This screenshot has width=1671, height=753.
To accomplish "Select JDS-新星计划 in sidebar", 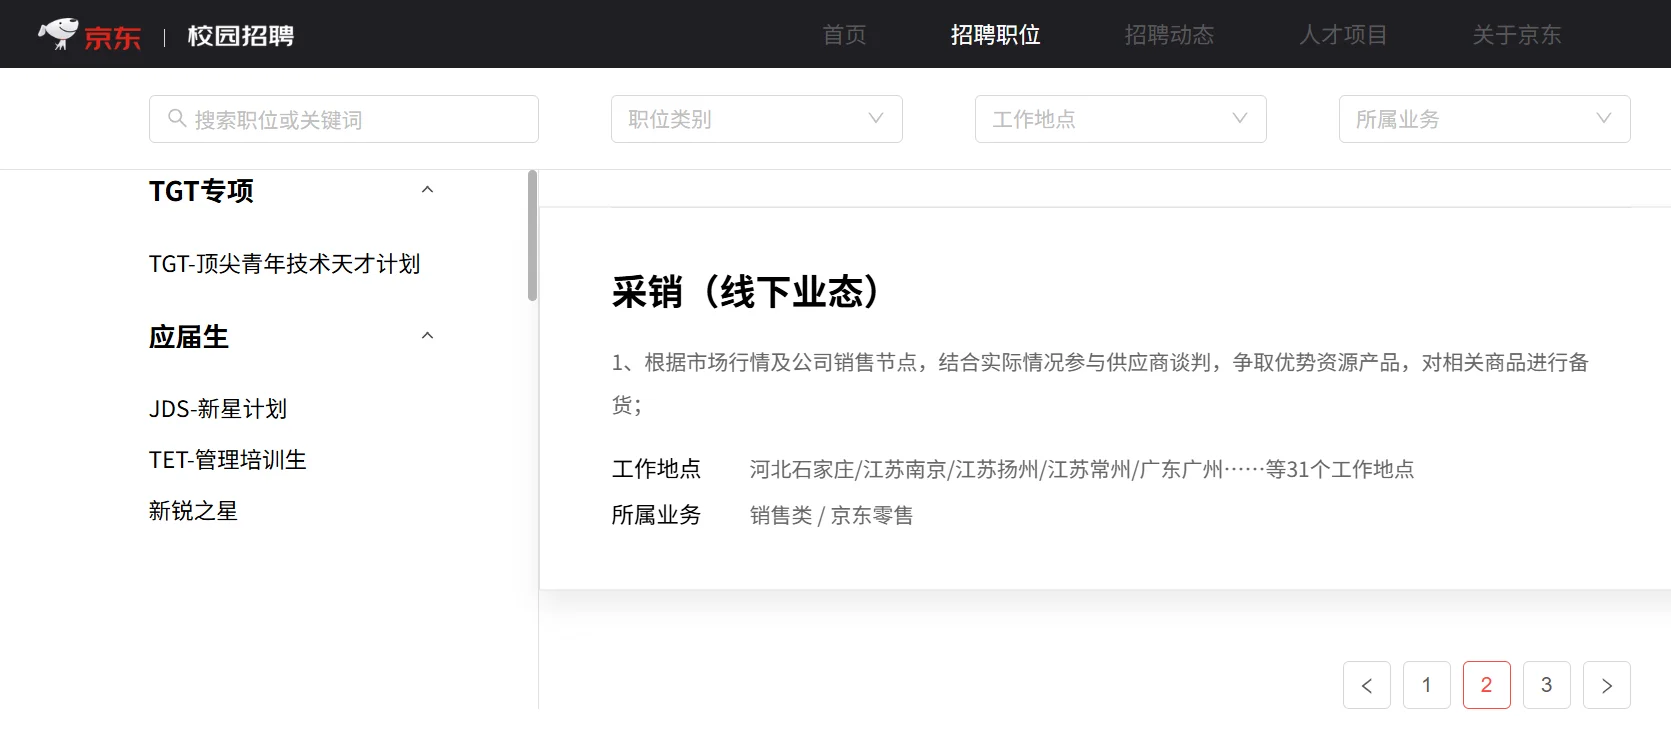I will click(218, 409).
